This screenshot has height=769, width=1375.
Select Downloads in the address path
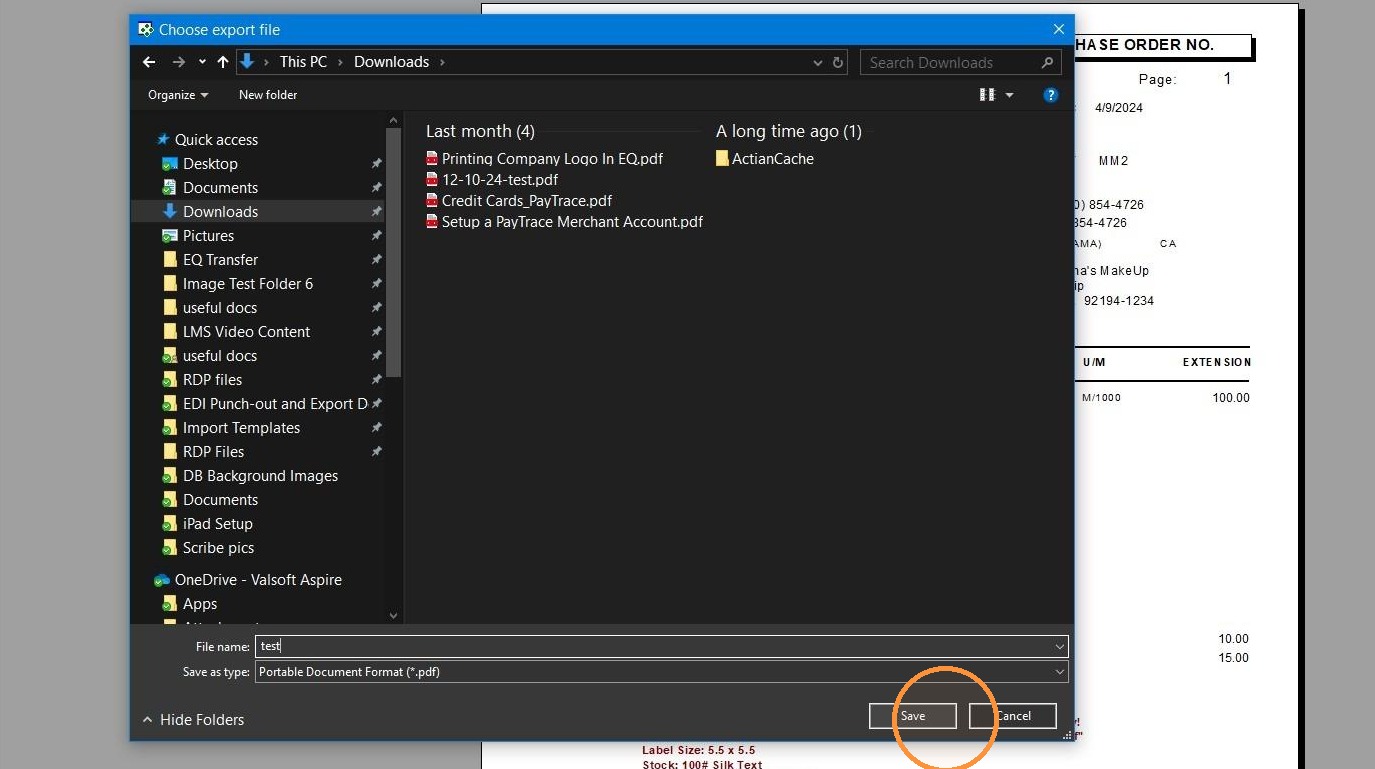391,62
